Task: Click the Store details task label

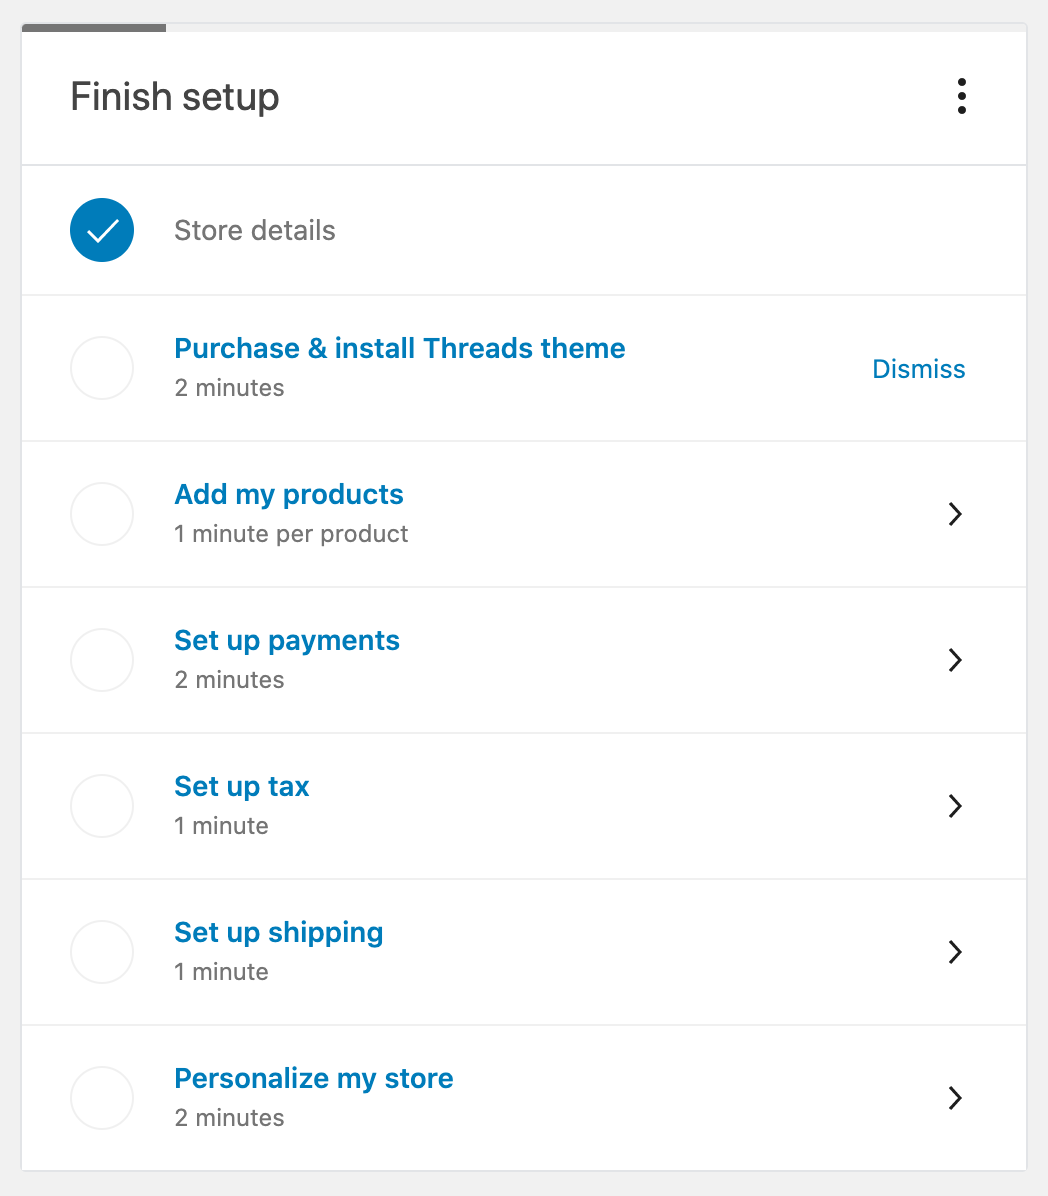Action: 255,231
